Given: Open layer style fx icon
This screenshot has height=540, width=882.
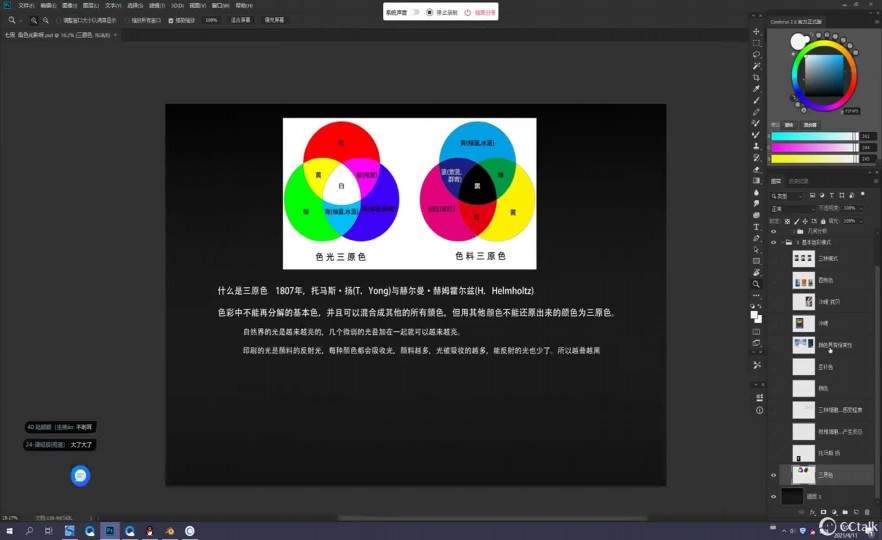Looking at the screenshot, I should tap(812, 512).
